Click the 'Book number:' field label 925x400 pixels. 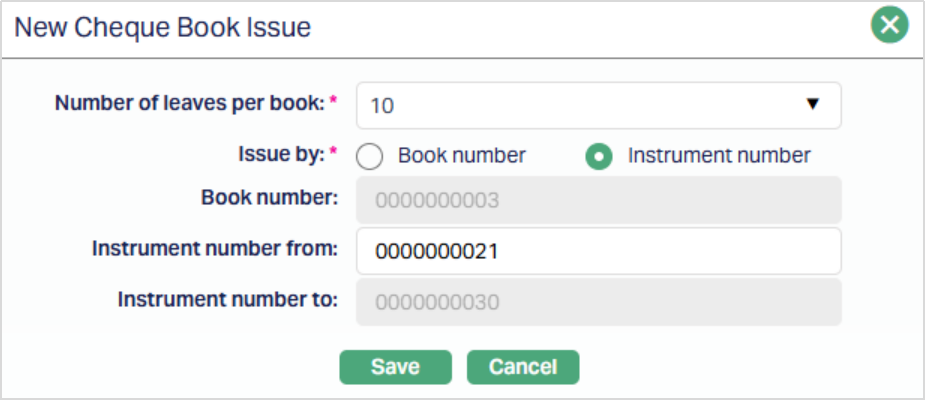tap(266, 198)
